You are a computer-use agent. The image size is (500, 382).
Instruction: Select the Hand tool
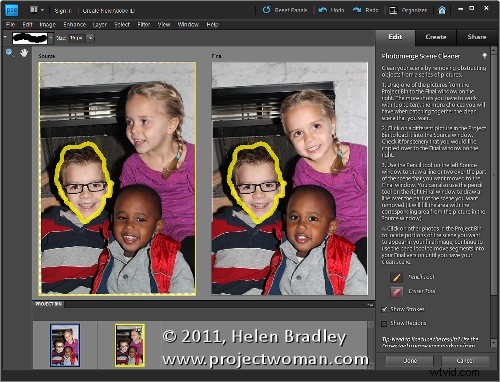(x=24, y=53)
